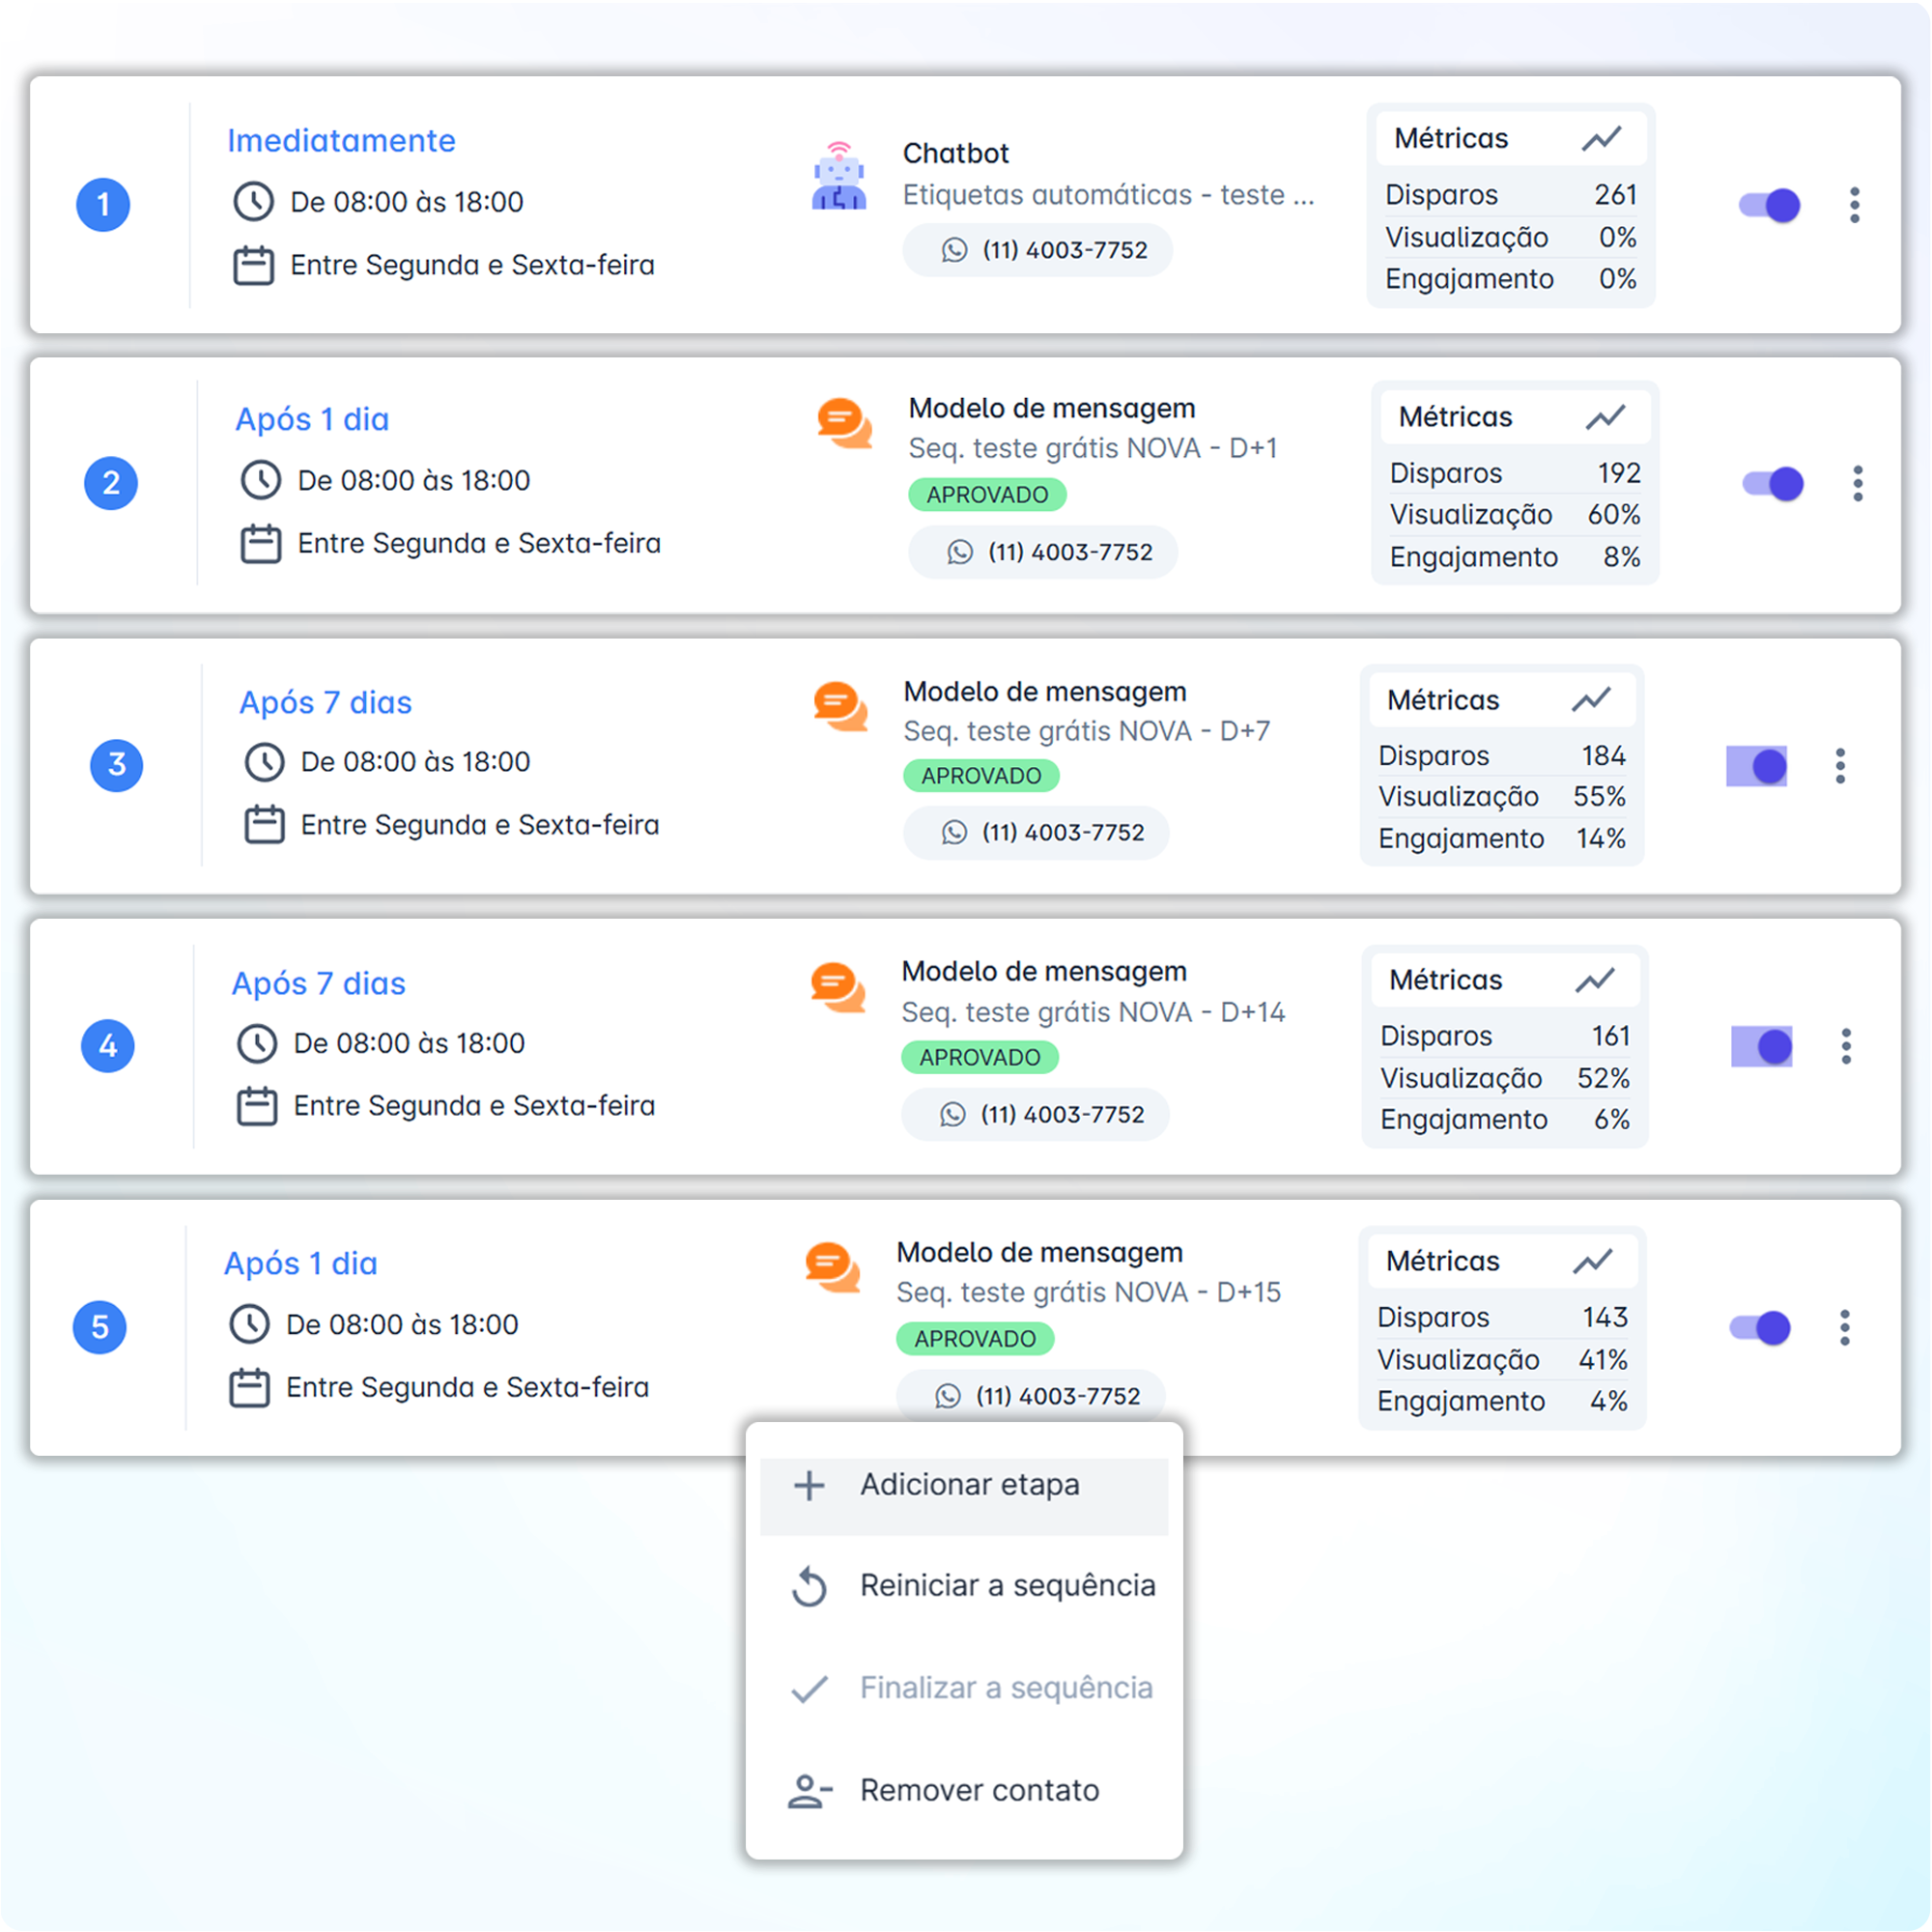Click the Imediatamente link in step 1
The width and height of the screenshot is (1932, 1932).
click(x=341, y=141)
